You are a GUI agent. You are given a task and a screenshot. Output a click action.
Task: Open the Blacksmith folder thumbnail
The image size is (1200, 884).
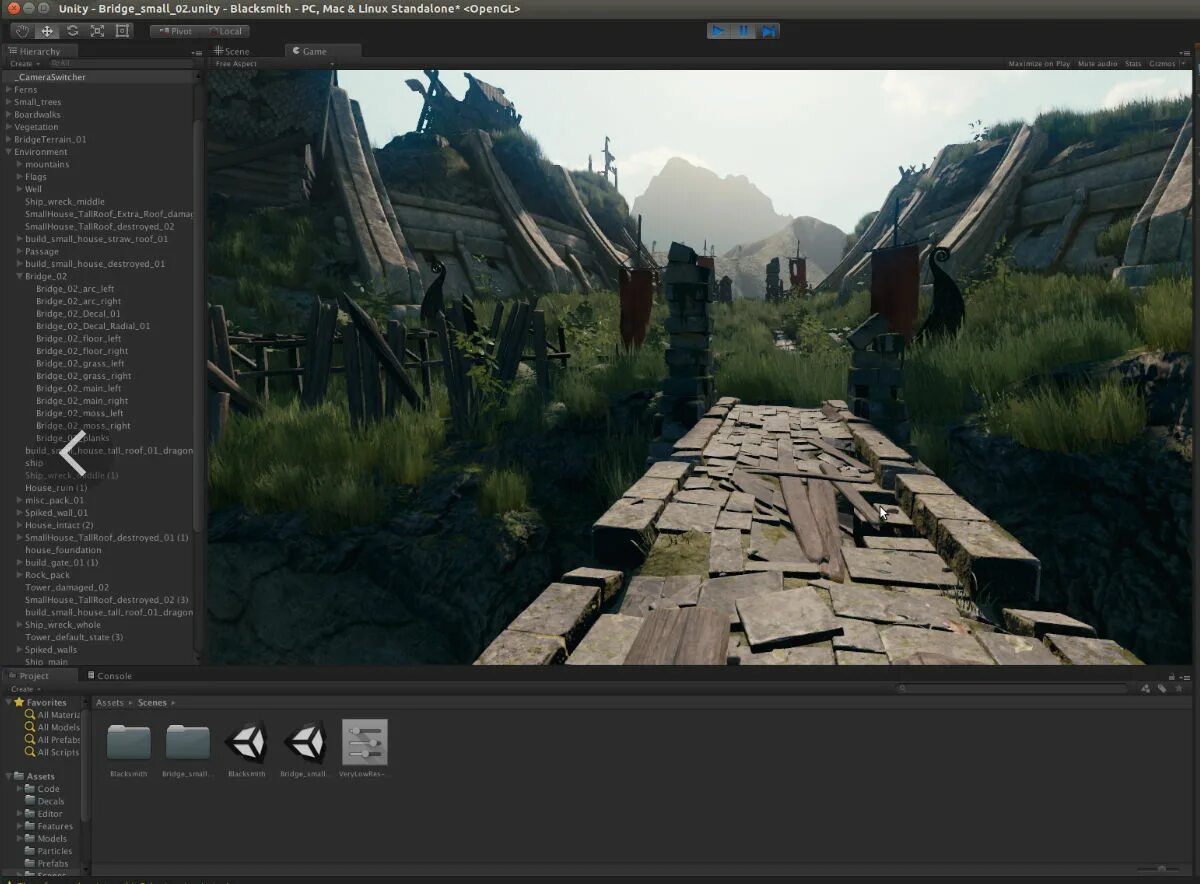coord(128,743)
